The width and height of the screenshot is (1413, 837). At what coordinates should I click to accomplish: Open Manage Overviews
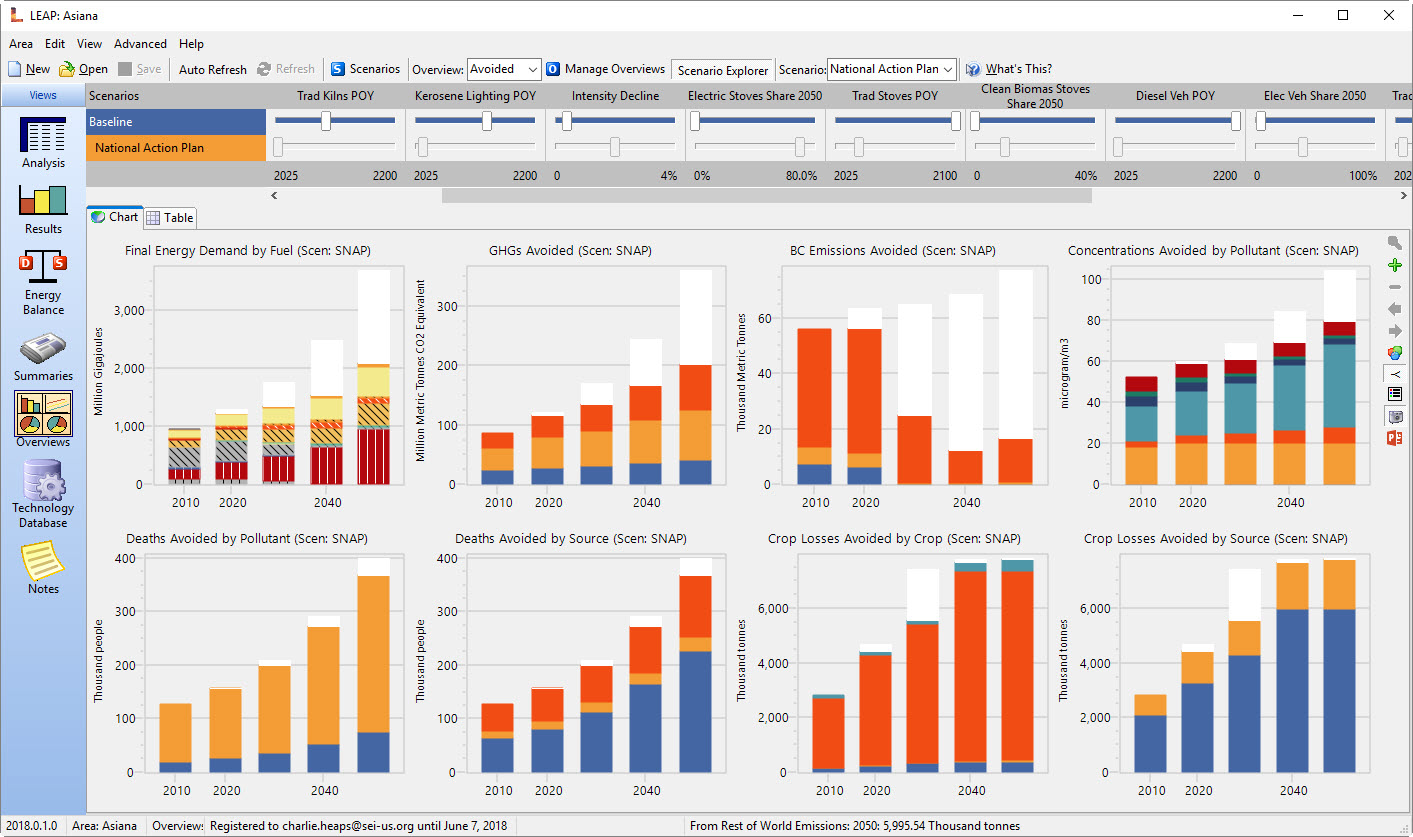605,69
